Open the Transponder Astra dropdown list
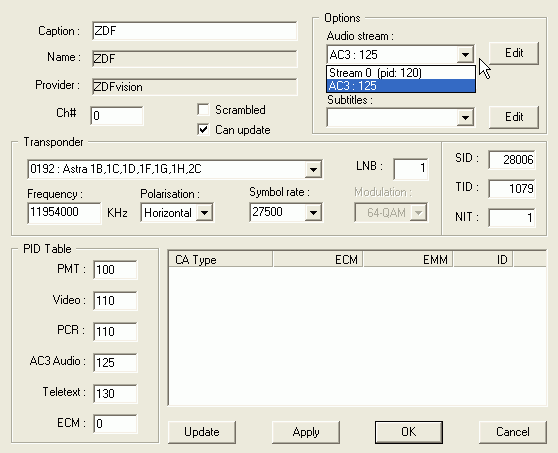 coord(313,169)
